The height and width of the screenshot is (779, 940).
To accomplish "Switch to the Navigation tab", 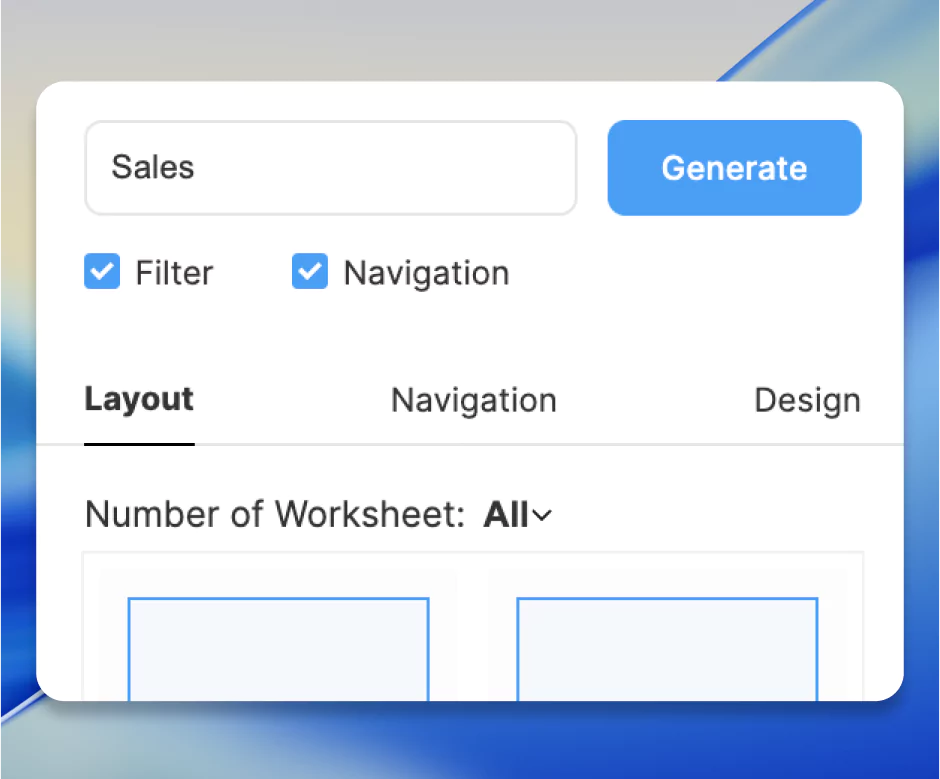I will tap(473, 400).
